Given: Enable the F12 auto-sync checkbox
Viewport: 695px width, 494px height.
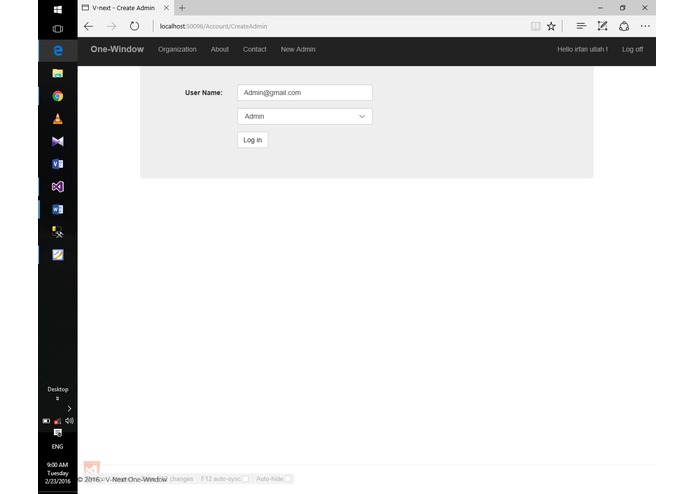Looking at the screenshot, I should click(x=245, y=479).
